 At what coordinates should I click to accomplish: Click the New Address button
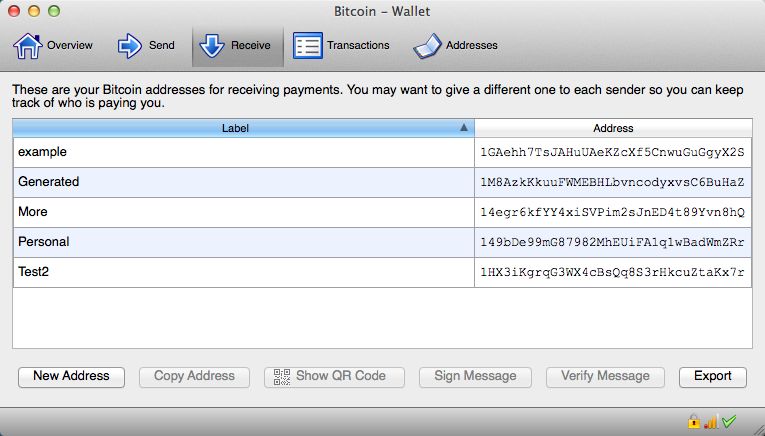click(71, 377)
